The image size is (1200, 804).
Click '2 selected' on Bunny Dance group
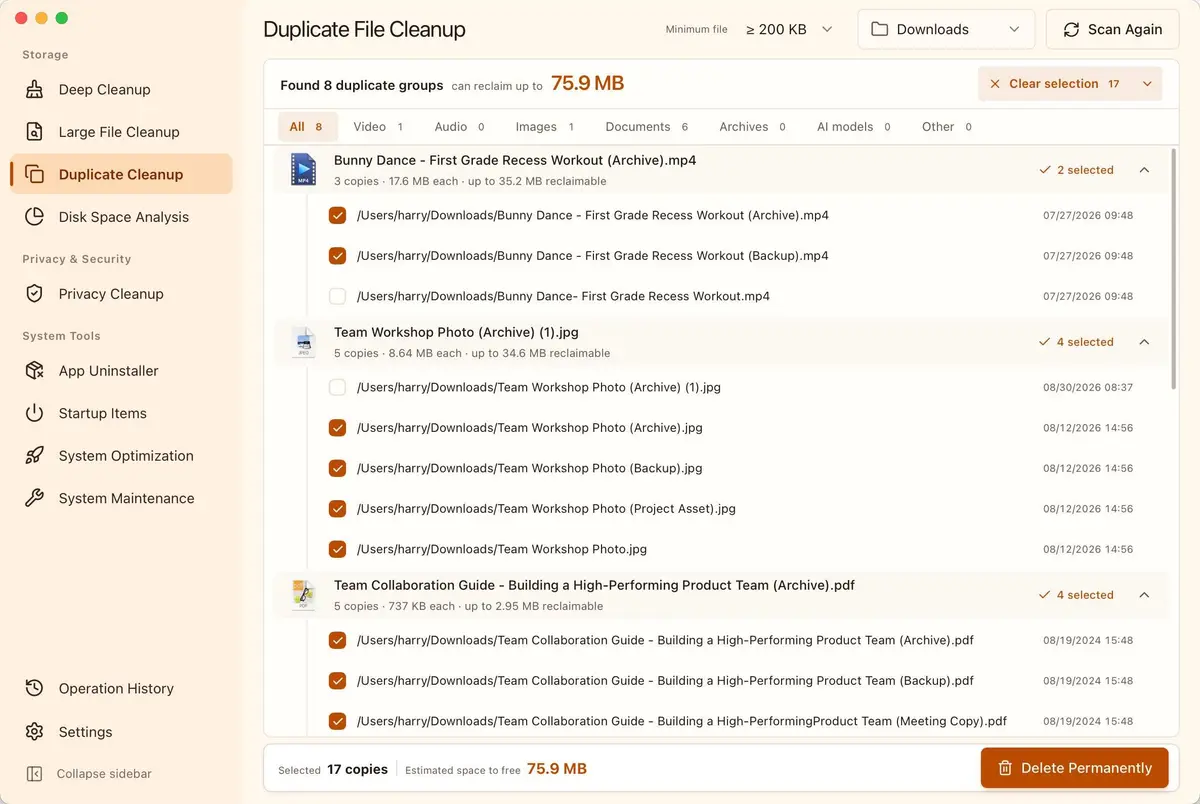[x=1076, y=170]
